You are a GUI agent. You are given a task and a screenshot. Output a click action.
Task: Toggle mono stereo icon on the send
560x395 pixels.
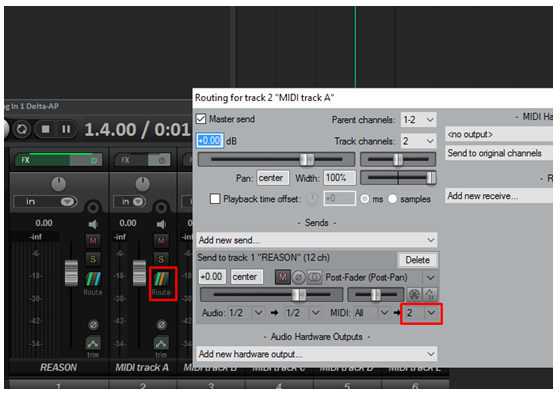(x=314, y=278)
